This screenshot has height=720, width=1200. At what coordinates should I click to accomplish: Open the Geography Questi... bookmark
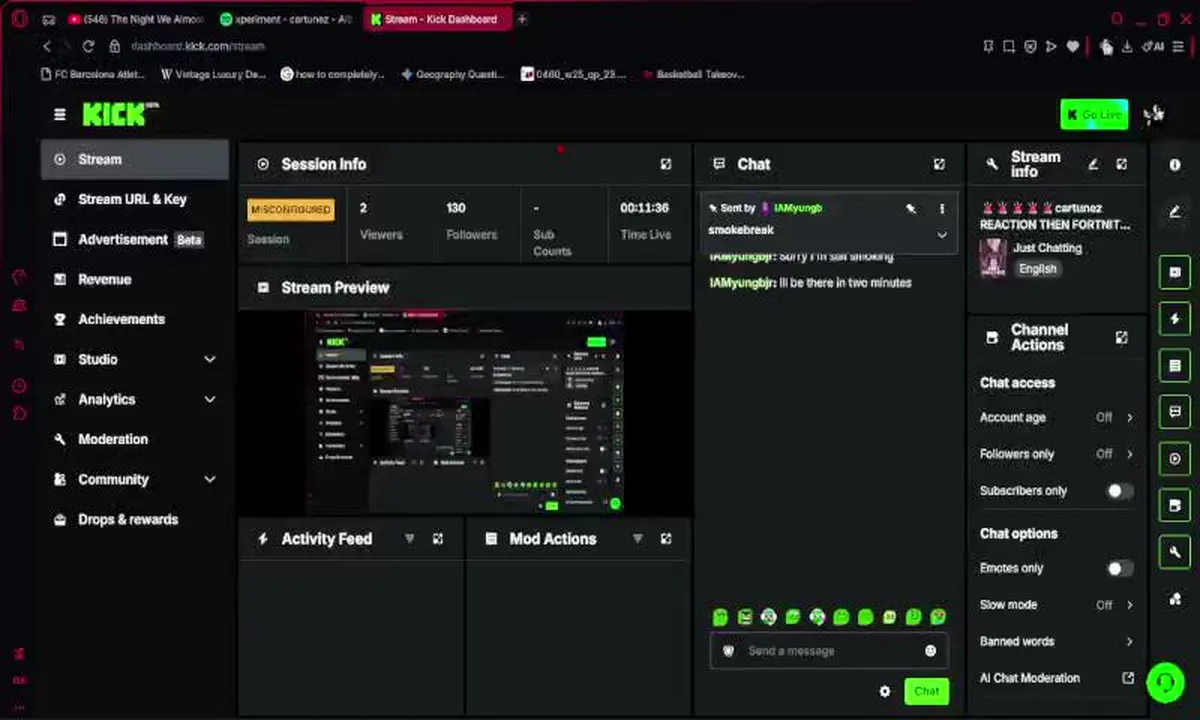point(453,74)
